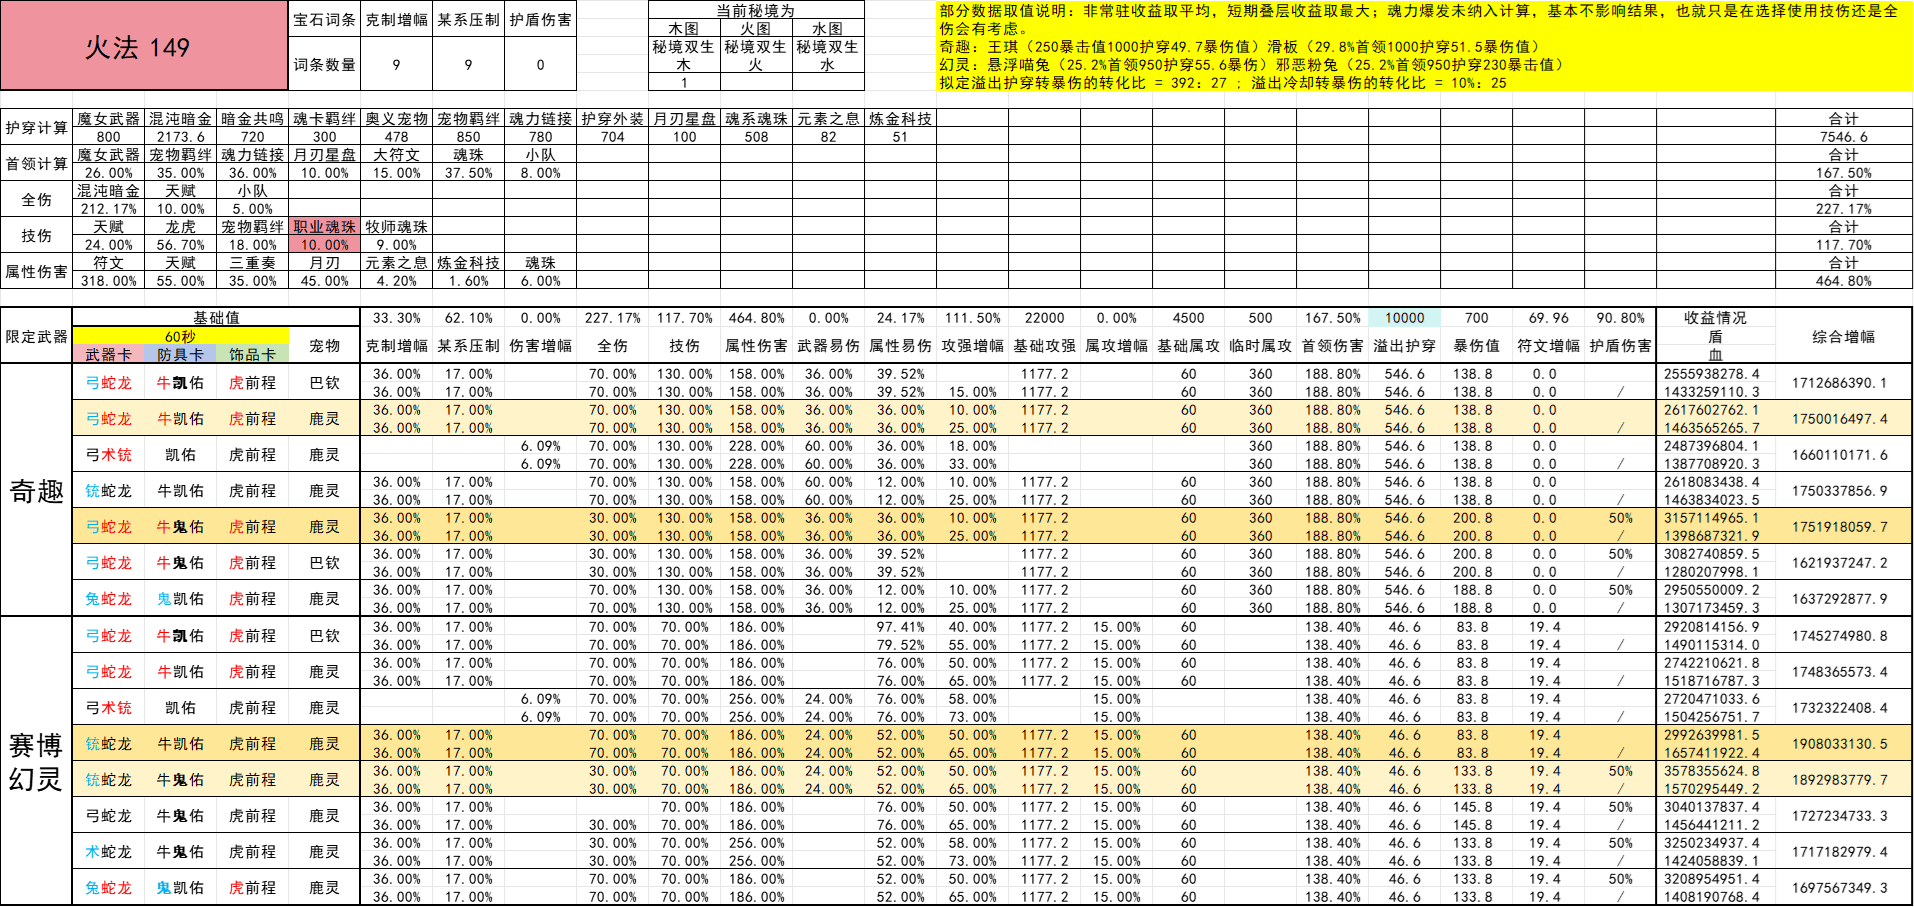Viewport: 1914px width, 907px height.
Task: Select the 木图 realm cell
Action: [684, 28]
